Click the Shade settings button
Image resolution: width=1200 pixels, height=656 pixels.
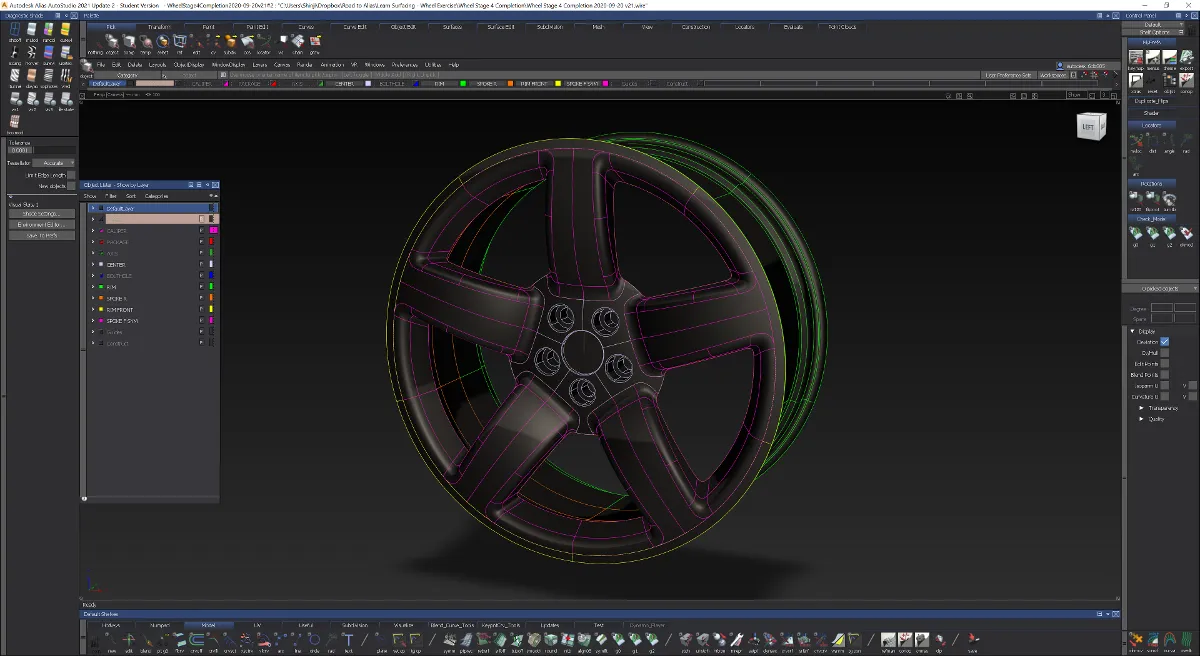click(x=40, y=213)
